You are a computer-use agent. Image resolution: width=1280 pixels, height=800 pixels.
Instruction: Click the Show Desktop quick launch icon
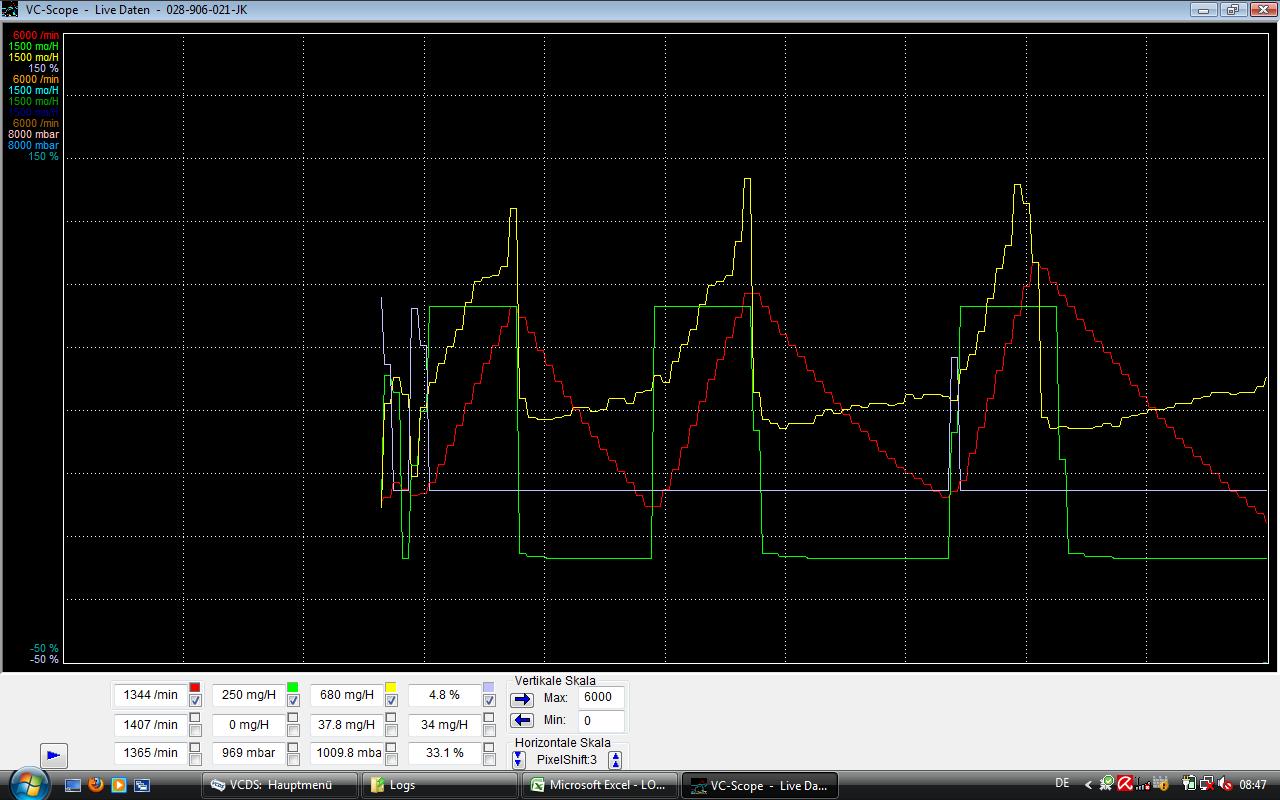(x=73, y=785)
